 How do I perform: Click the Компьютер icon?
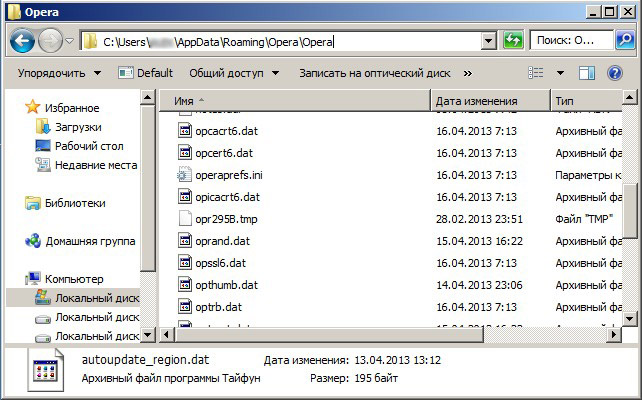coord(32,278)
